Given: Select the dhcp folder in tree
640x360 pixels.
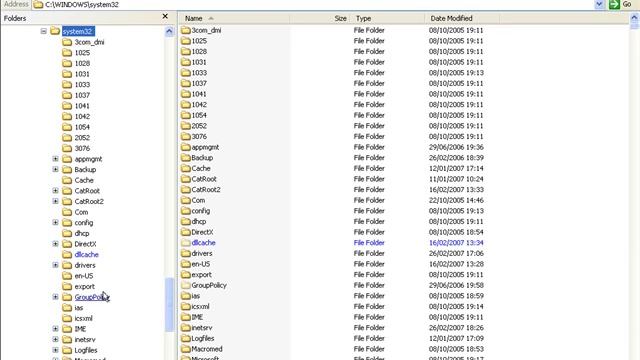Looking at the screenshot, I should tap(82, 233).
